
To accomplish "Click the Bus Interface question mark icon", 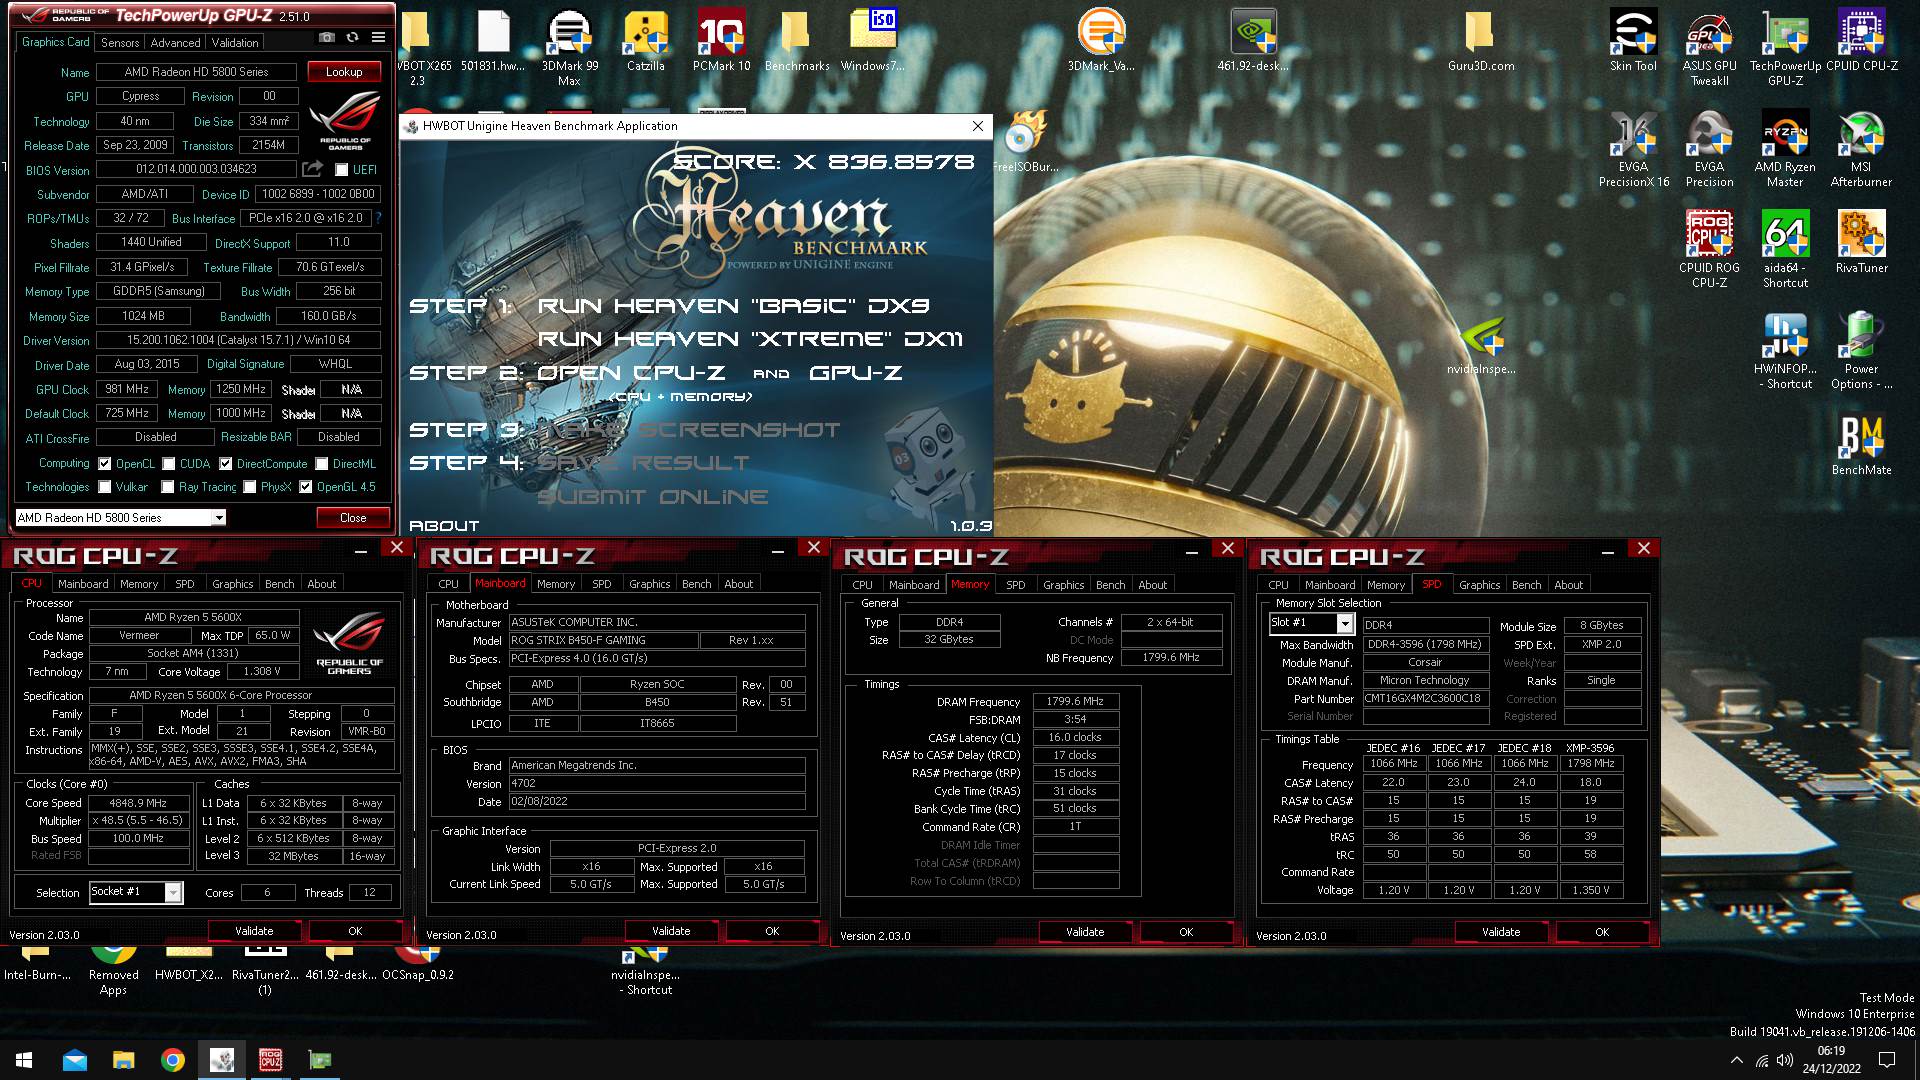I will click(378, 217).
